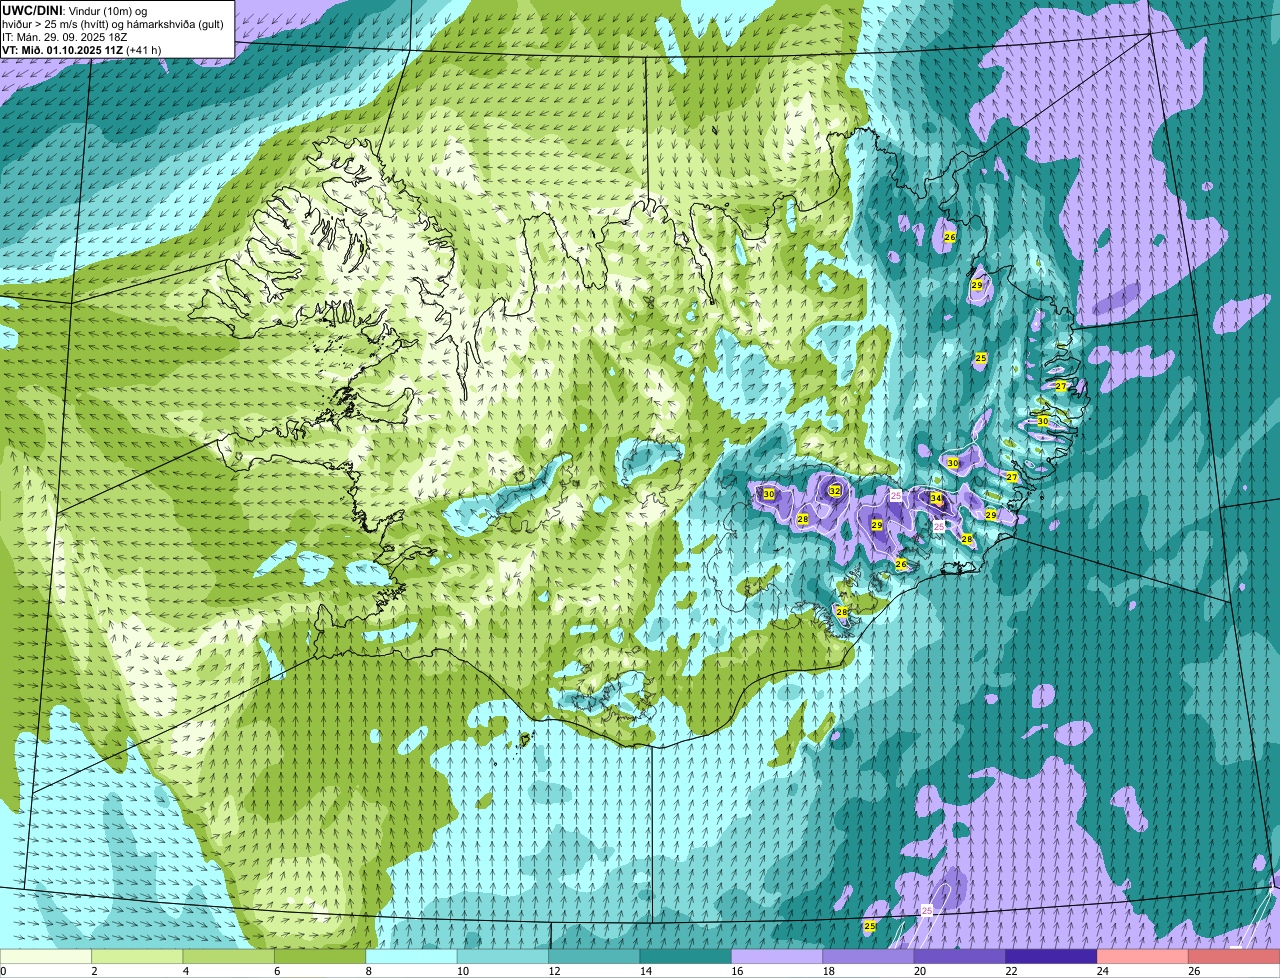
Task: Click the legend scale label "4"
Action: [x=185, y=971]
